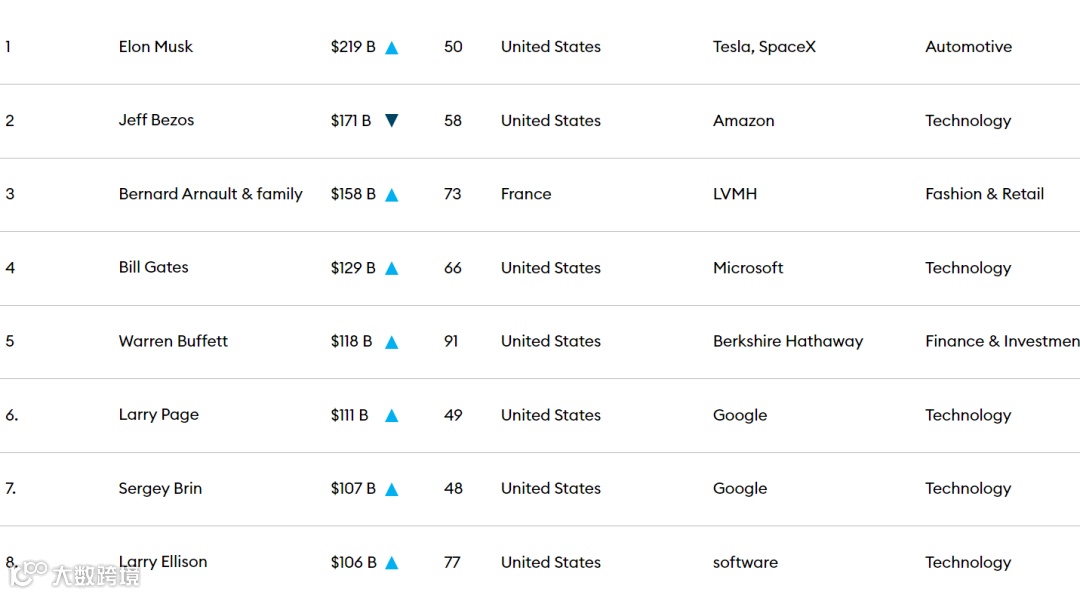Click the Berkshire Hathaway source cell
Viewport: 1080px width, 595px height.
[787, 341]
